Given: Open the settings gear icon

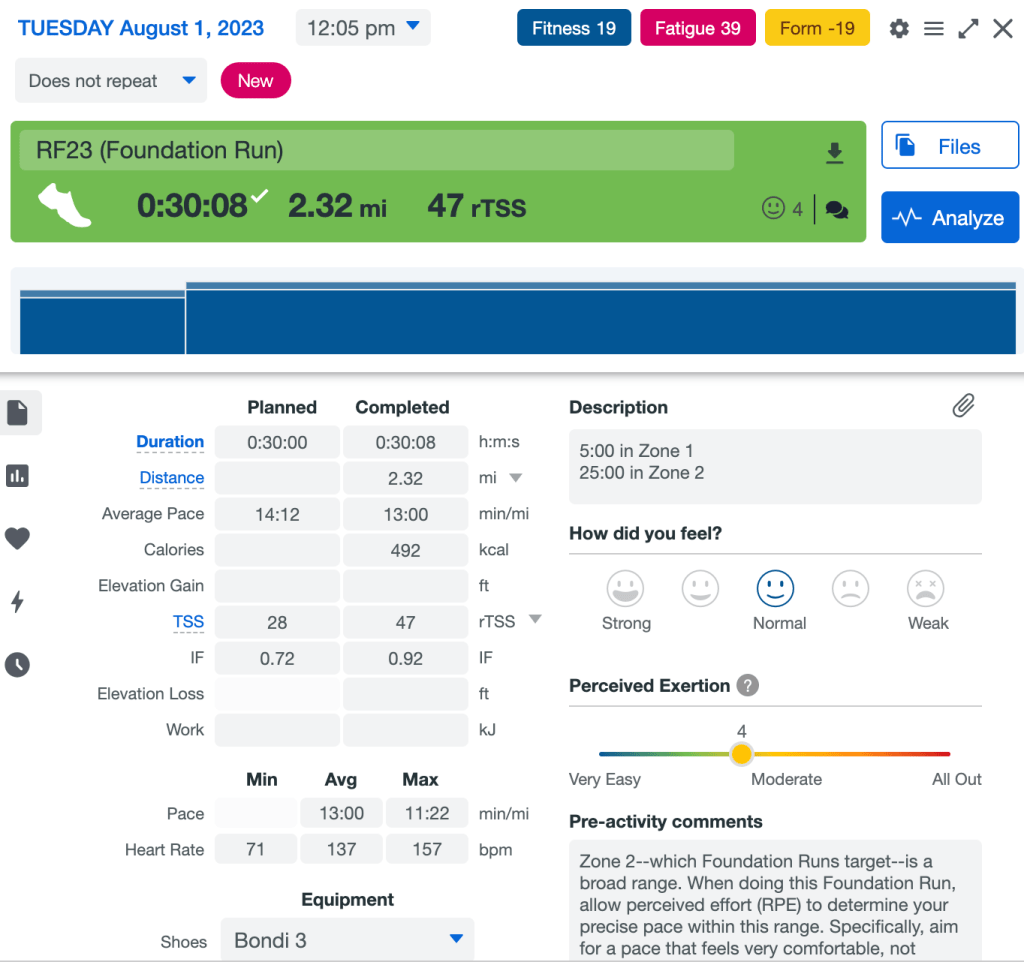Looking at the screenshot, I should (899, 29).
